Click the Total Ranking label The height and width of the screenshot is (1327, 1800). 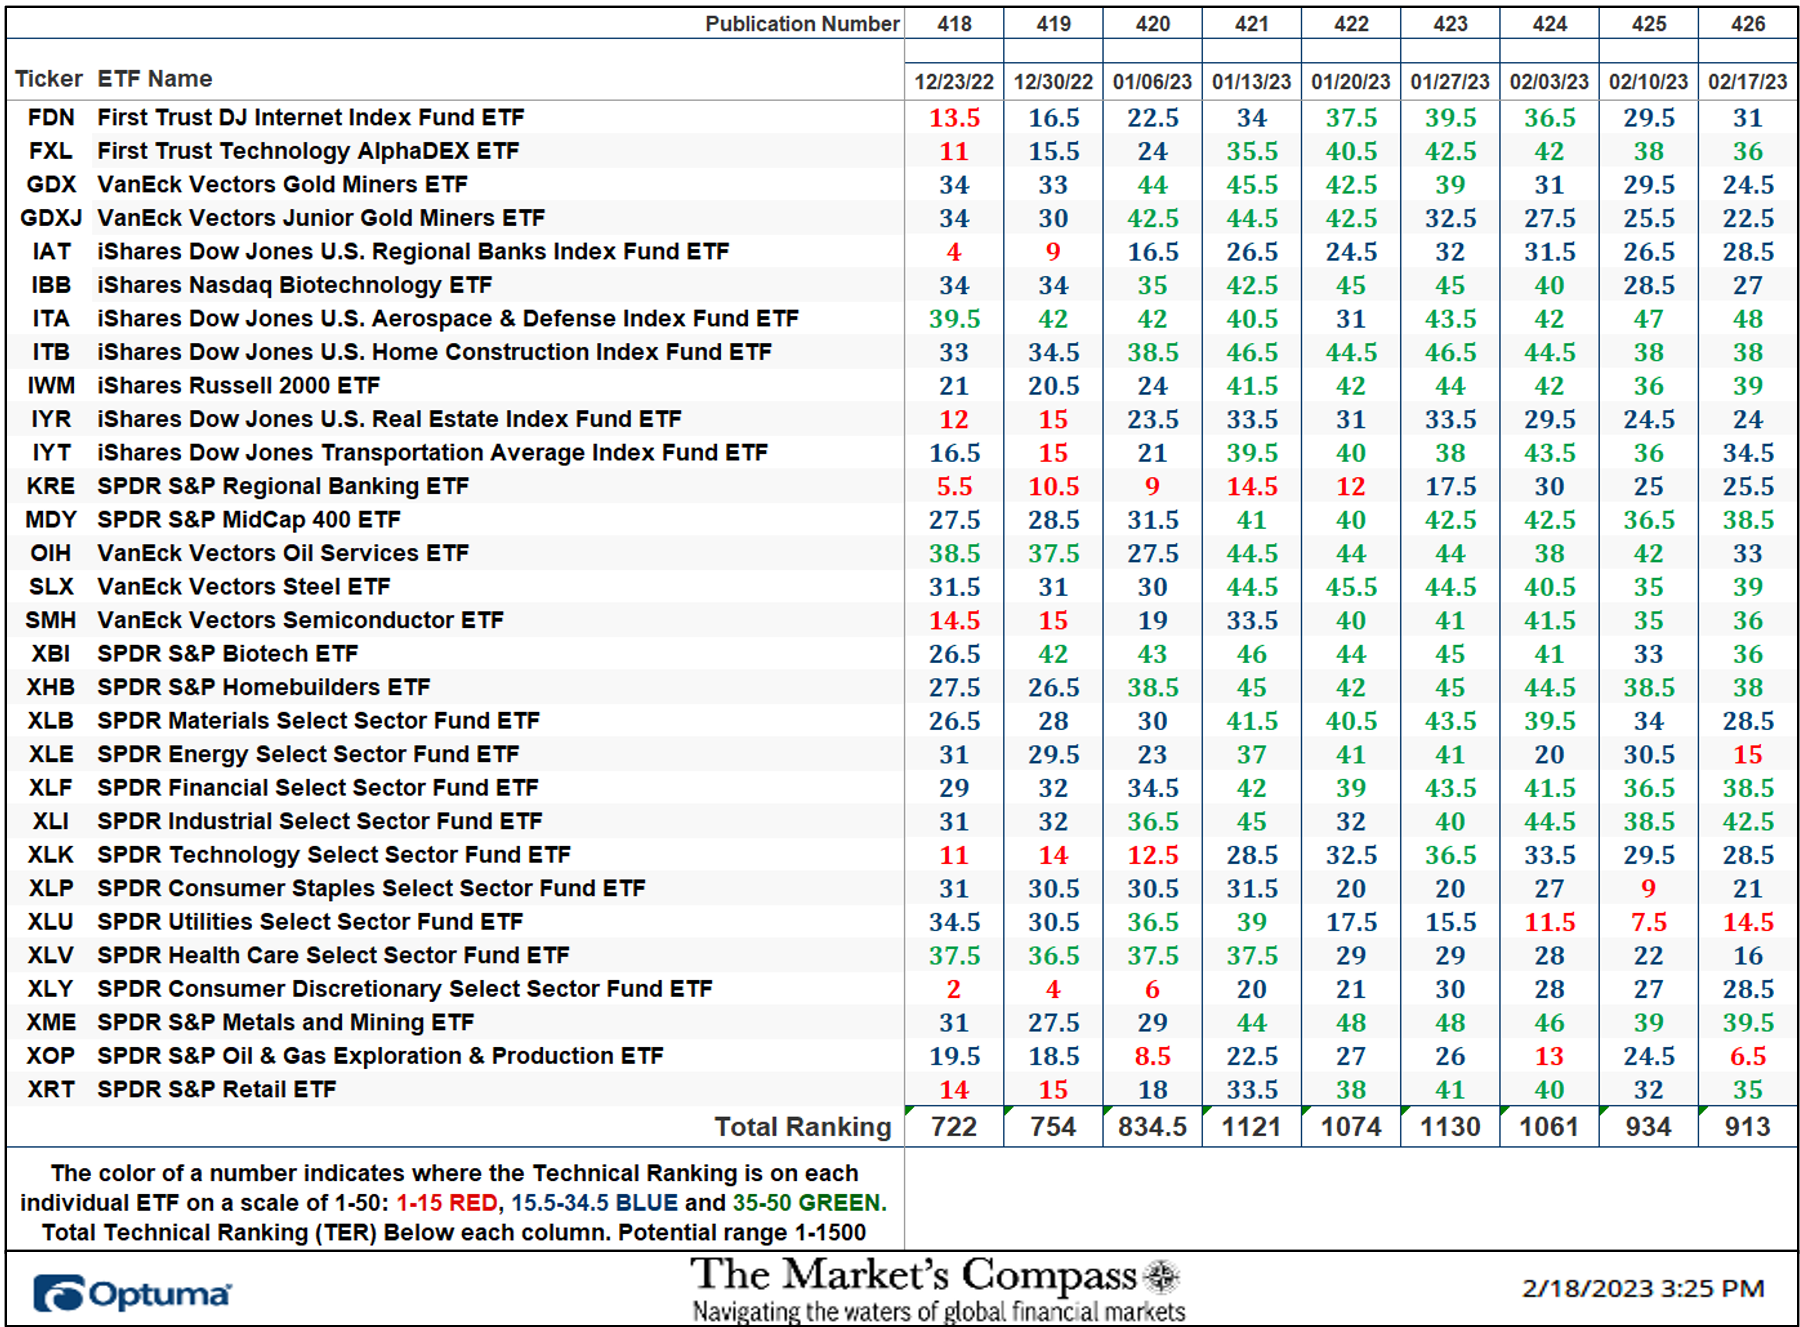pyautogui.click(x=803, y=1127)
